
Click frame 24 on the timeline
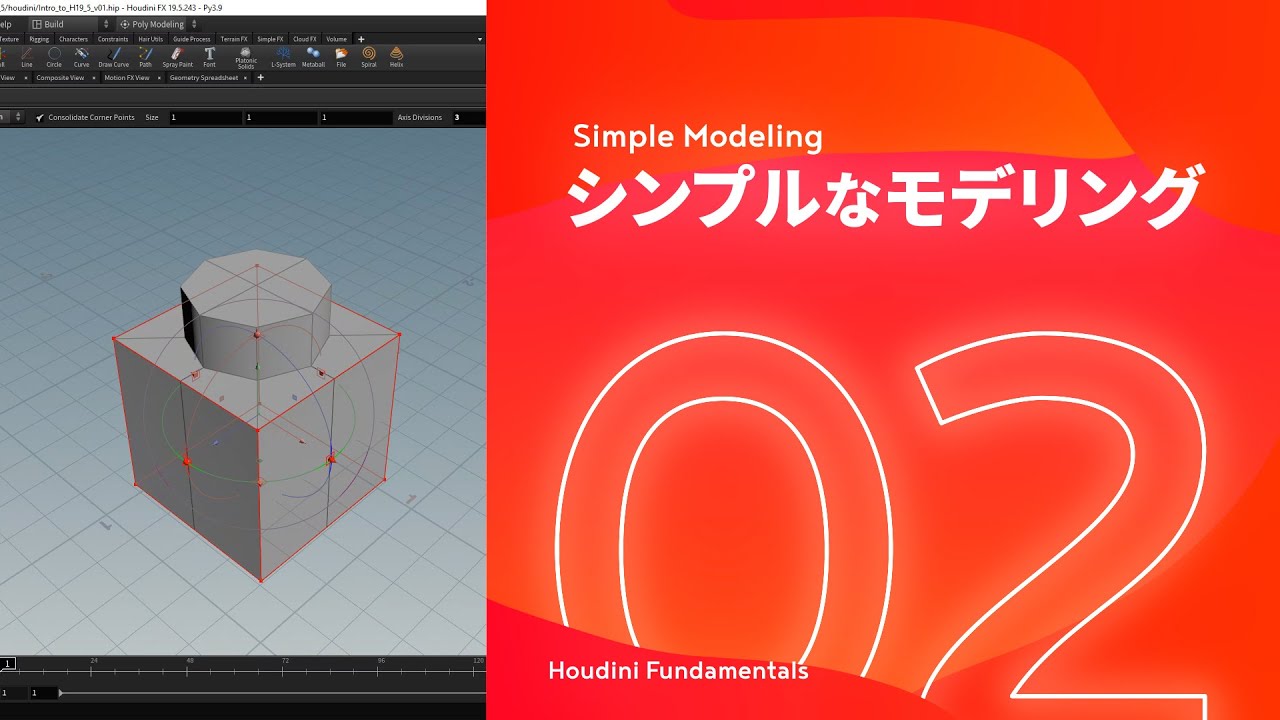pyautogui.click(x=94, y=663)
